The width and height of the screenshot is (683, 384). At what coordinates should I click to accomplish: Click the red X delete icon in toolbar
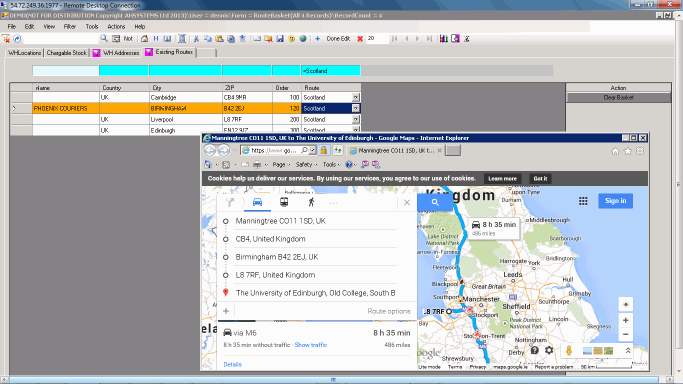coord(360,39)
